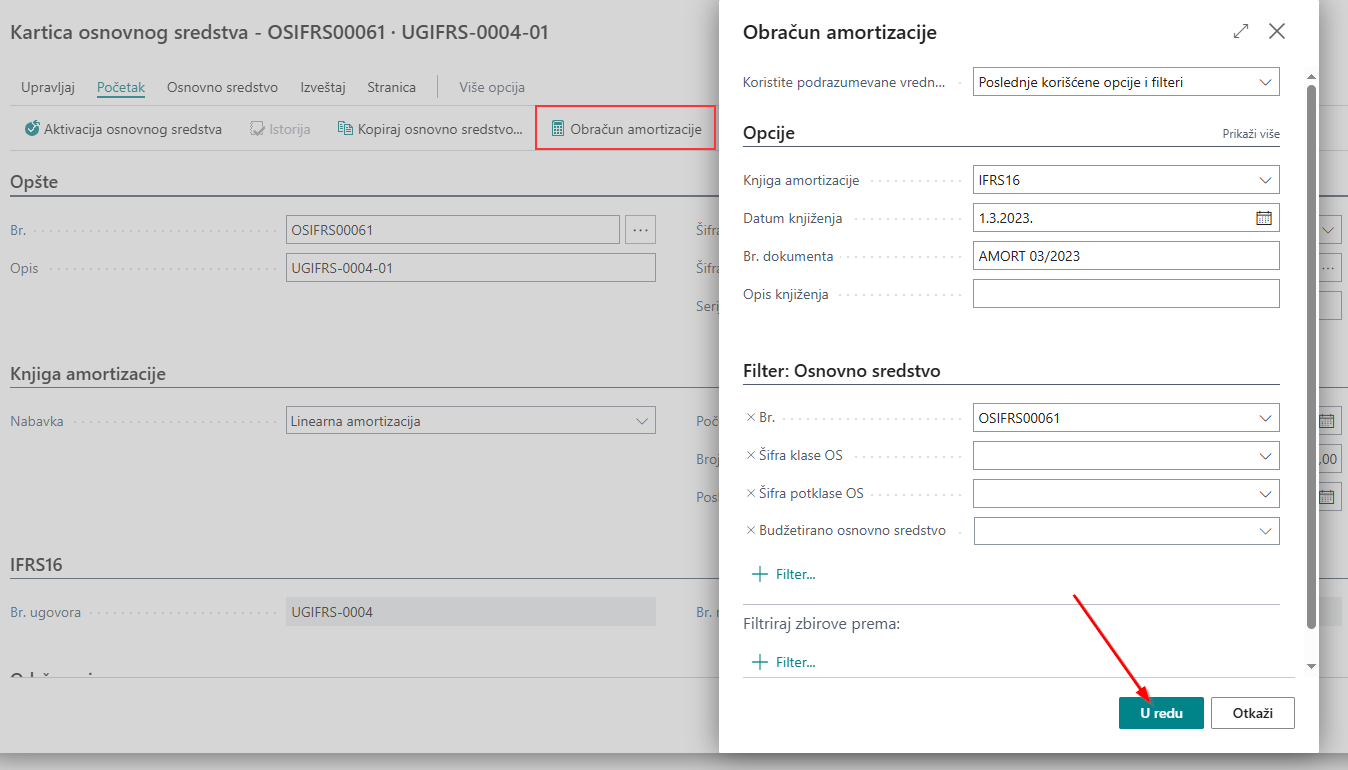Remove the Br. filter with its X
This screenshot has height=770, width=1348.
(751, 417)
